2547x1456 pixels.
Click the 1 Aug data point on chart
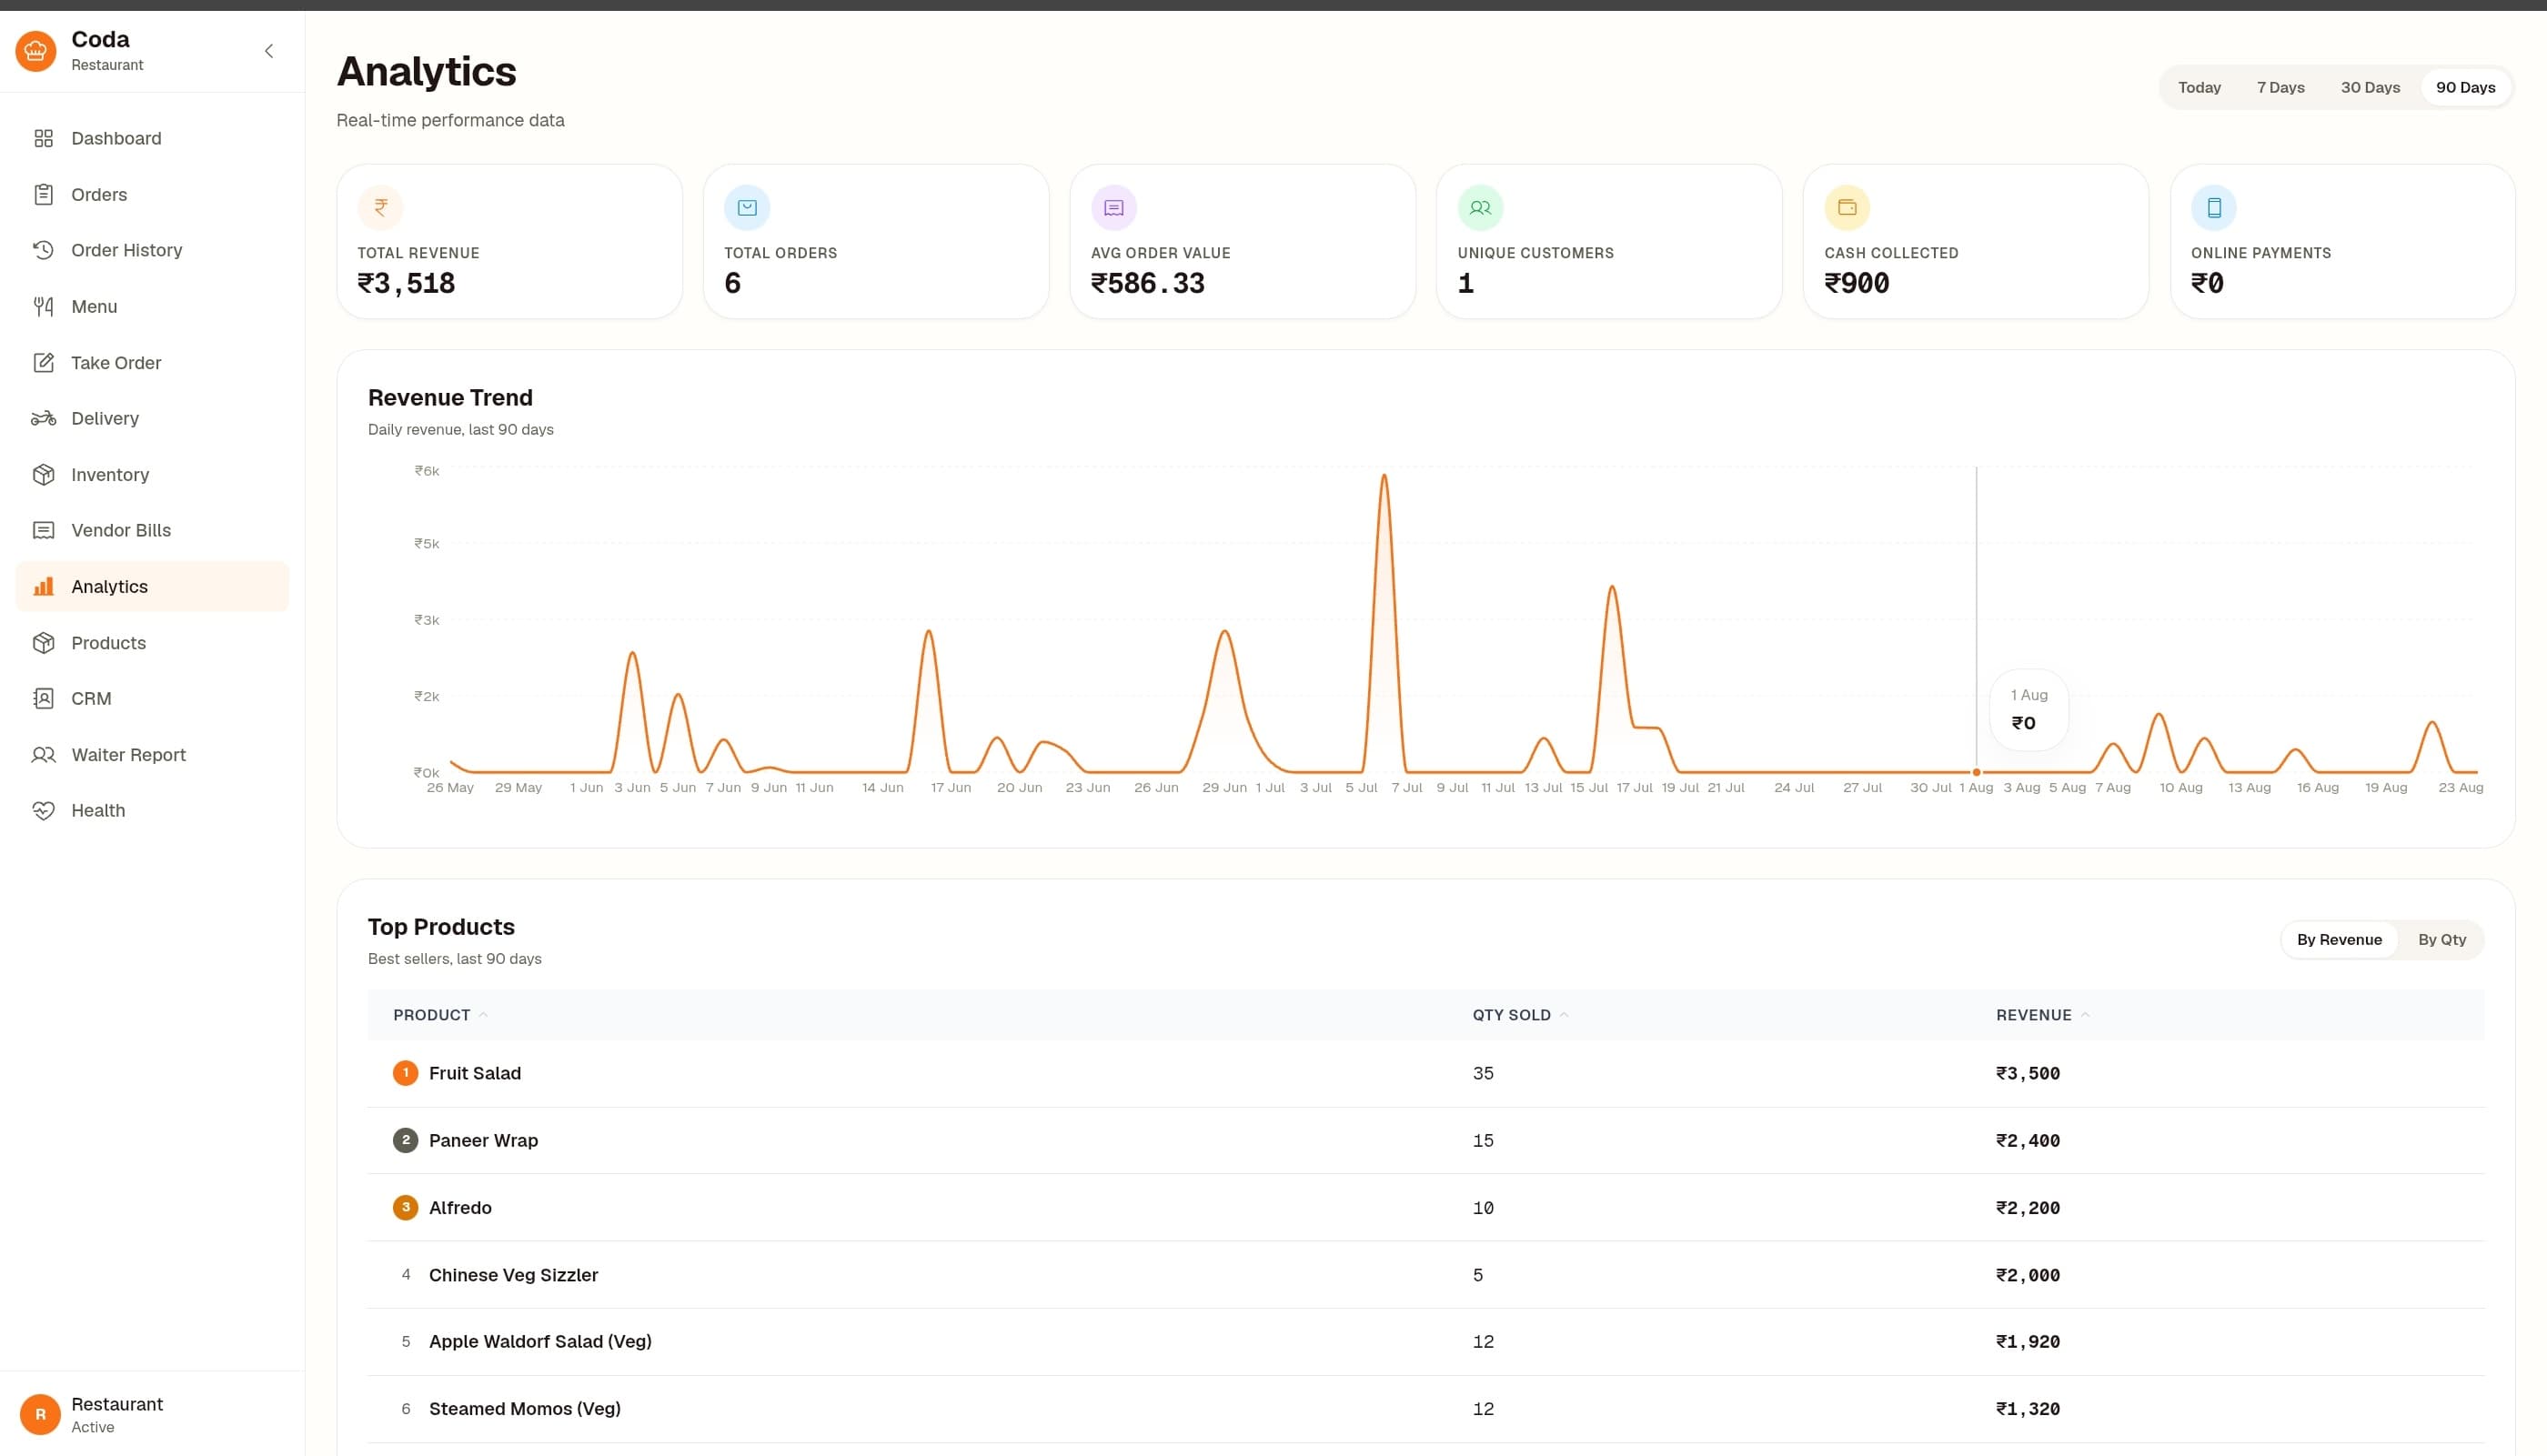(x=1976, y=772)
